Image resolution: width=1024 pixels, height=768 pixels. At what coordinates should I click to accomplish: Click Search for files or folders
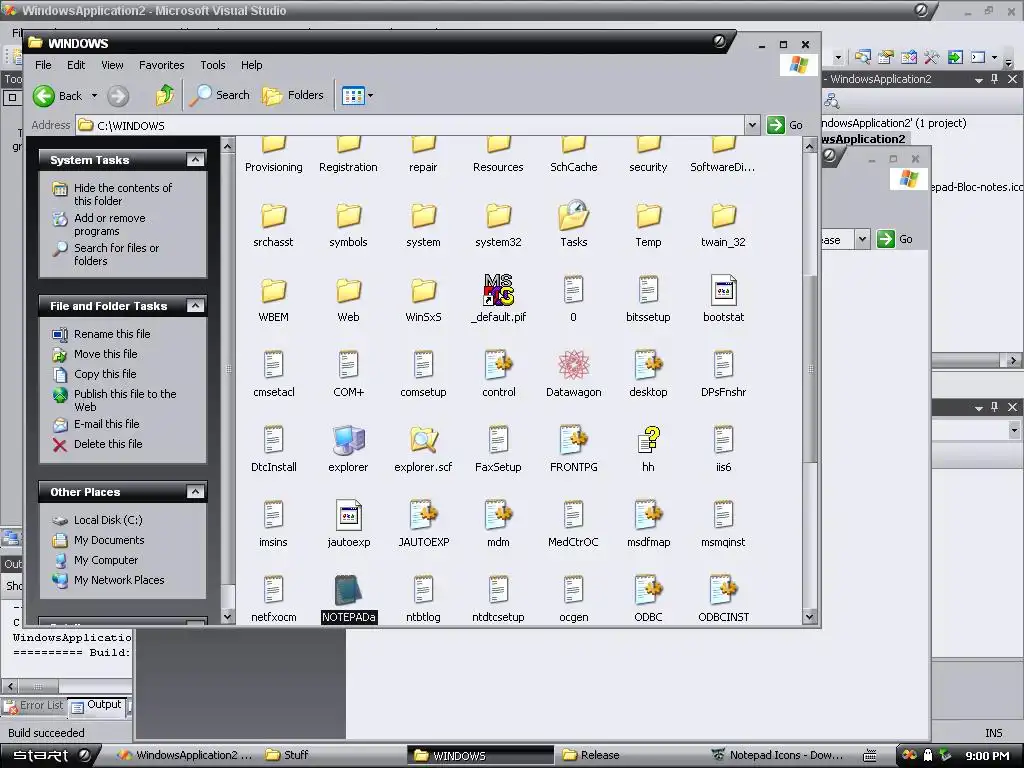[x=116, y=254]
